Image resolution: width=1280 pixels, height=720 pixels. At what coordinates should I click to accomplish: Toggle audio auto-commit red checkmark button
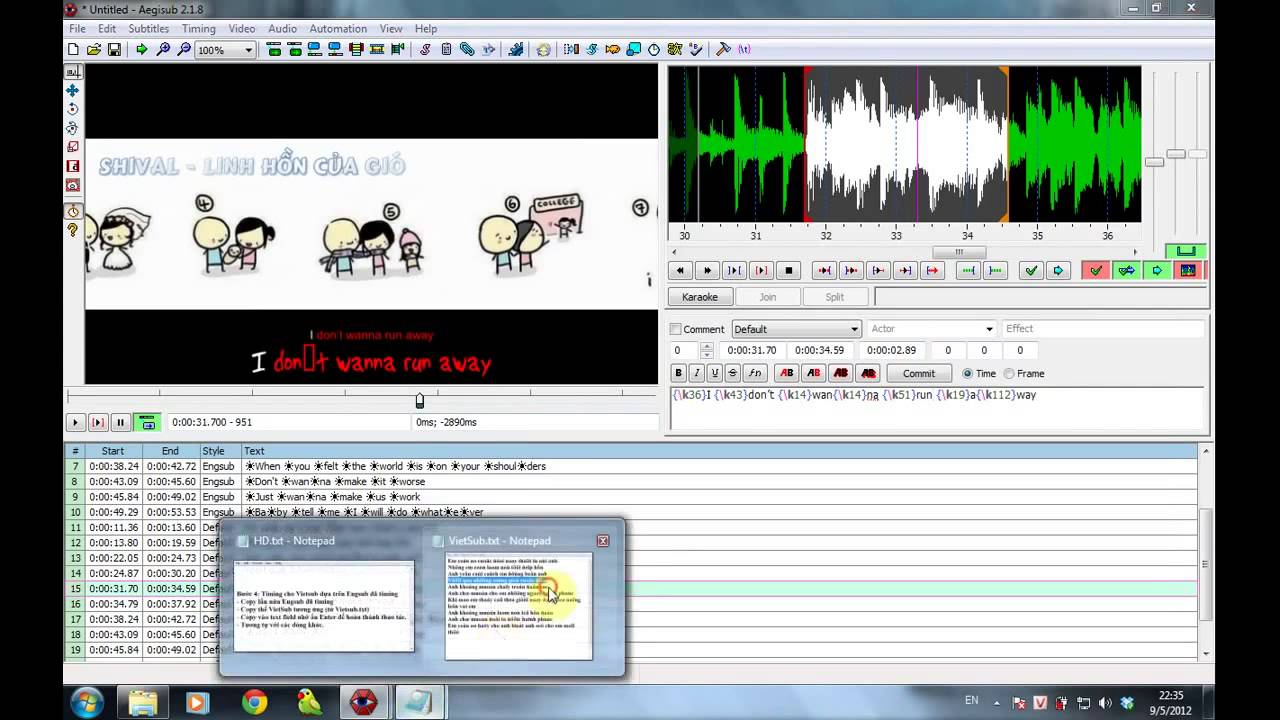pos(1096,271)
